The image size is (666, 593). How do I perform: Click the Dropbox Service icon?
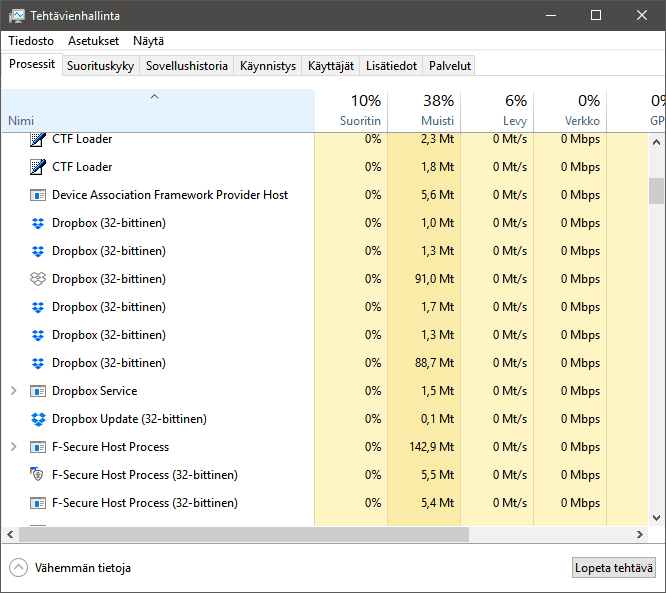click(x=38, y=391)
